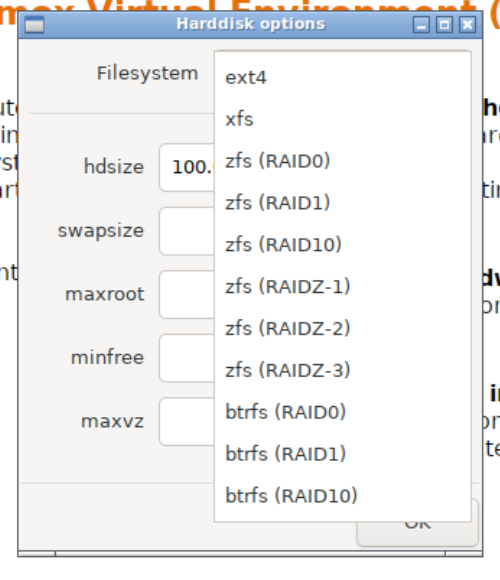Maximize the Harddisk options dialog
The height and width of the screenshot is (580, 500).
(x=444, y=25)
